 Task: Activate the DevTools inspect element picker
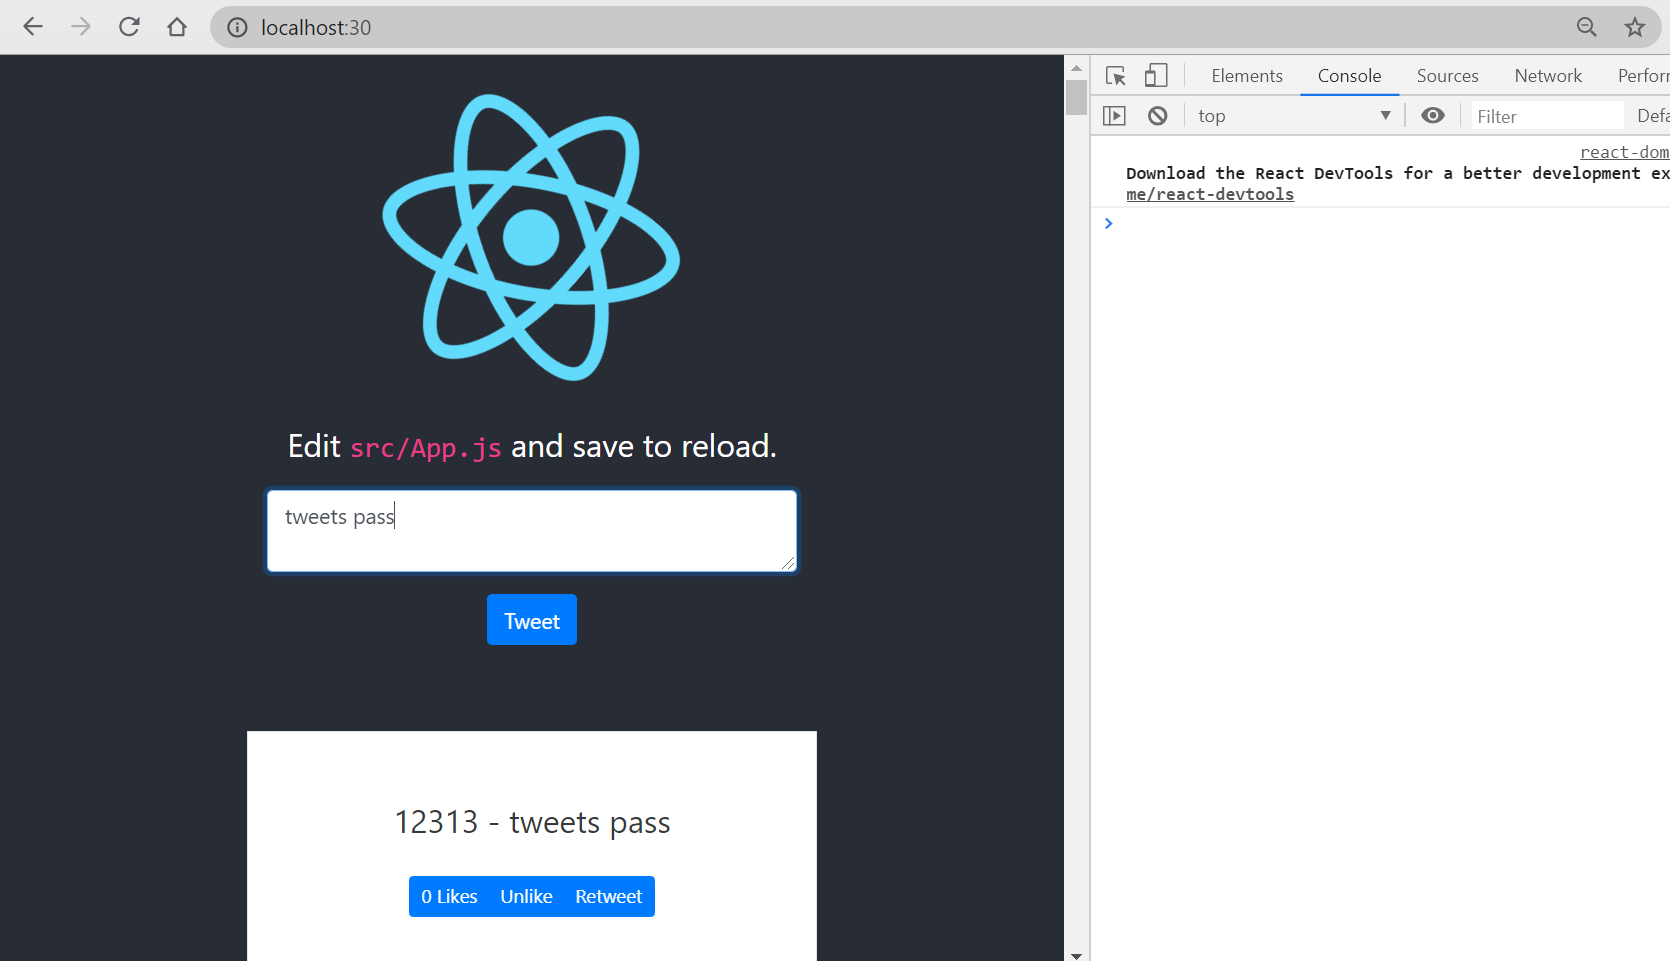pos(1116,76)
